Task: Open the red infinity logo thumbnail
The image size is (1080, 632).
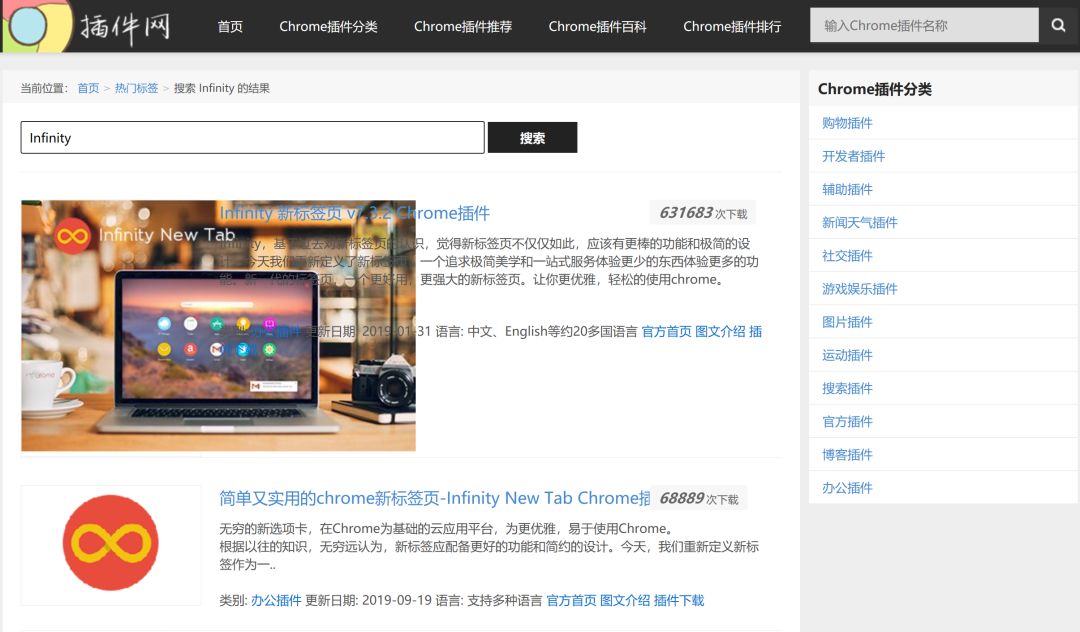Action: [111, 545]
